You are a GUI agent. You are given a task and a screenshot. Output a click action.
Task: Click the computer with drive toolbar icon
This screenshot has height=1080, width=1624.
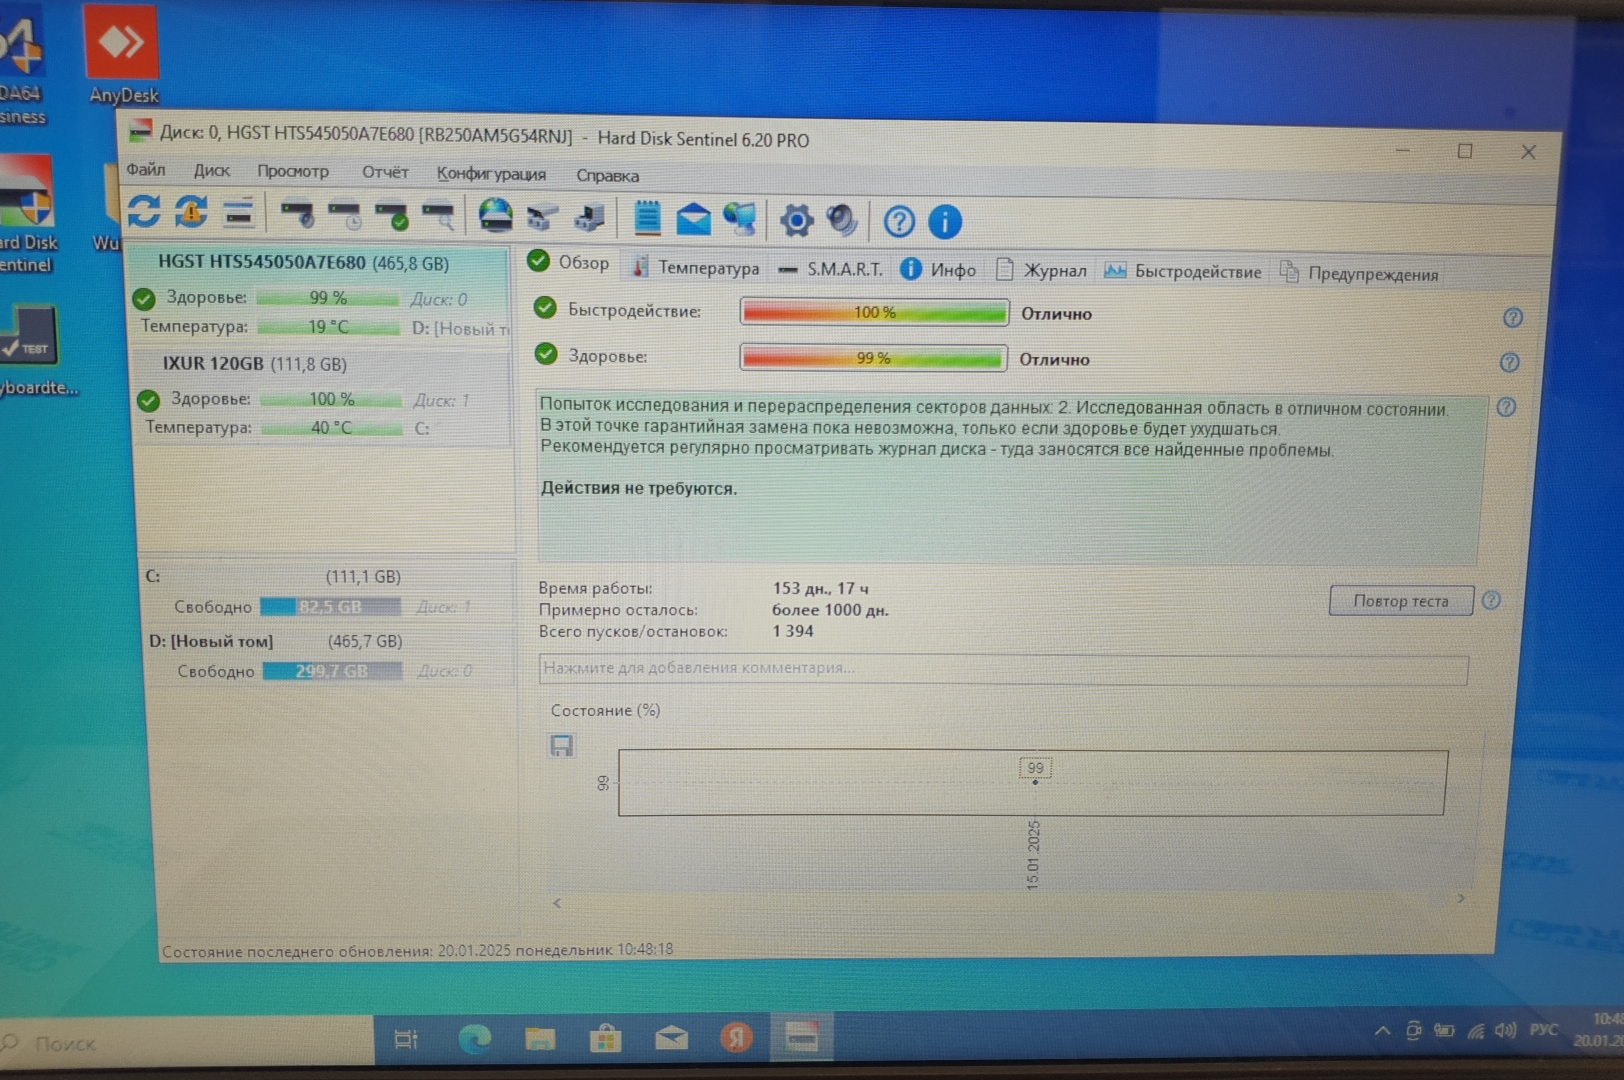[x=589, y=218]
